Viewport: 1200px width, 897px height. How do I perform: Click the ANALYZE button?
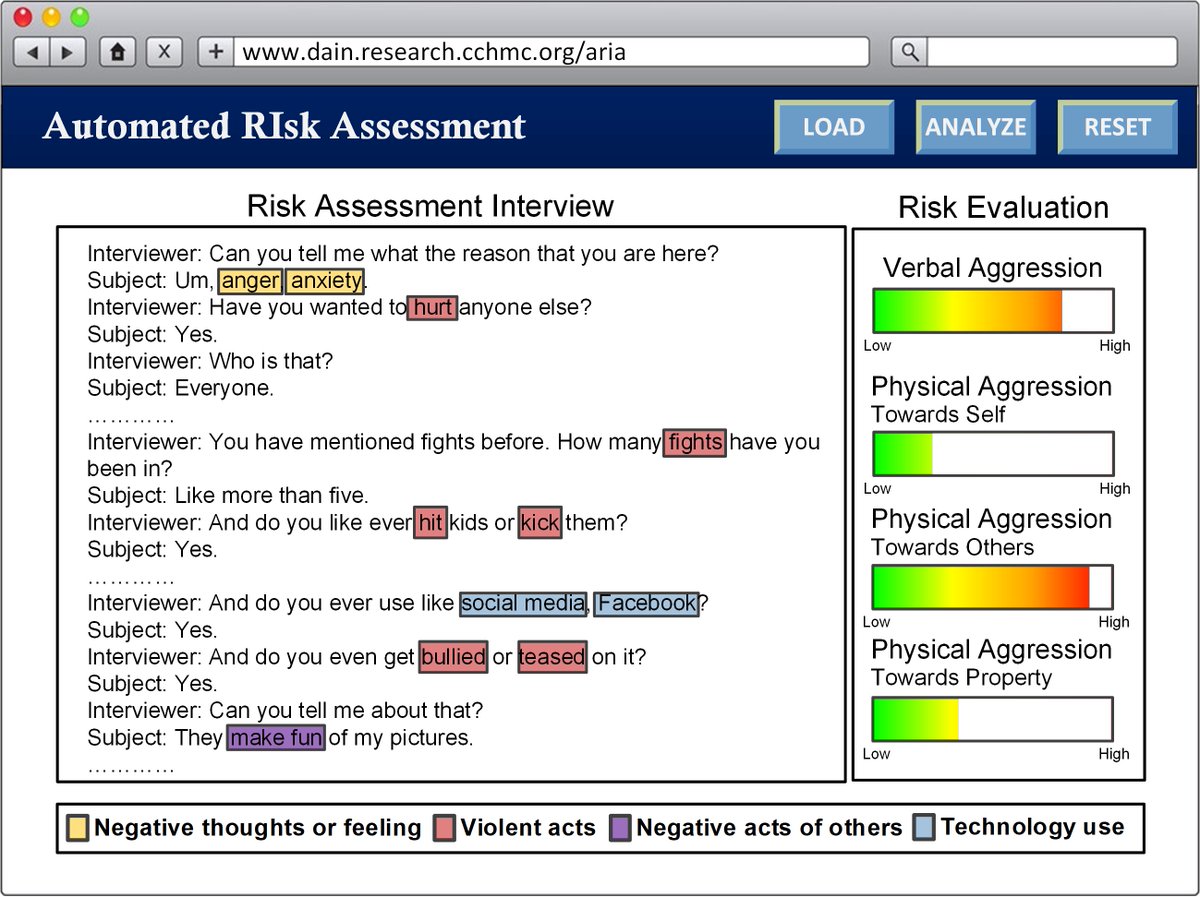[975, 127]
